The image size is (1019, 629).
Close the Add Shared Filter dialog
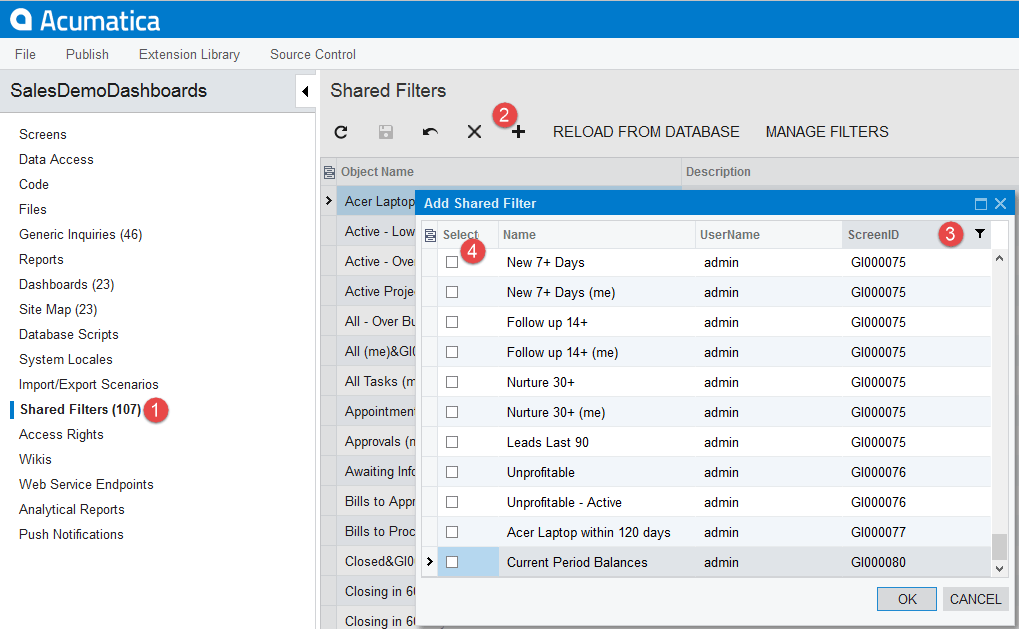point(1001,203)
